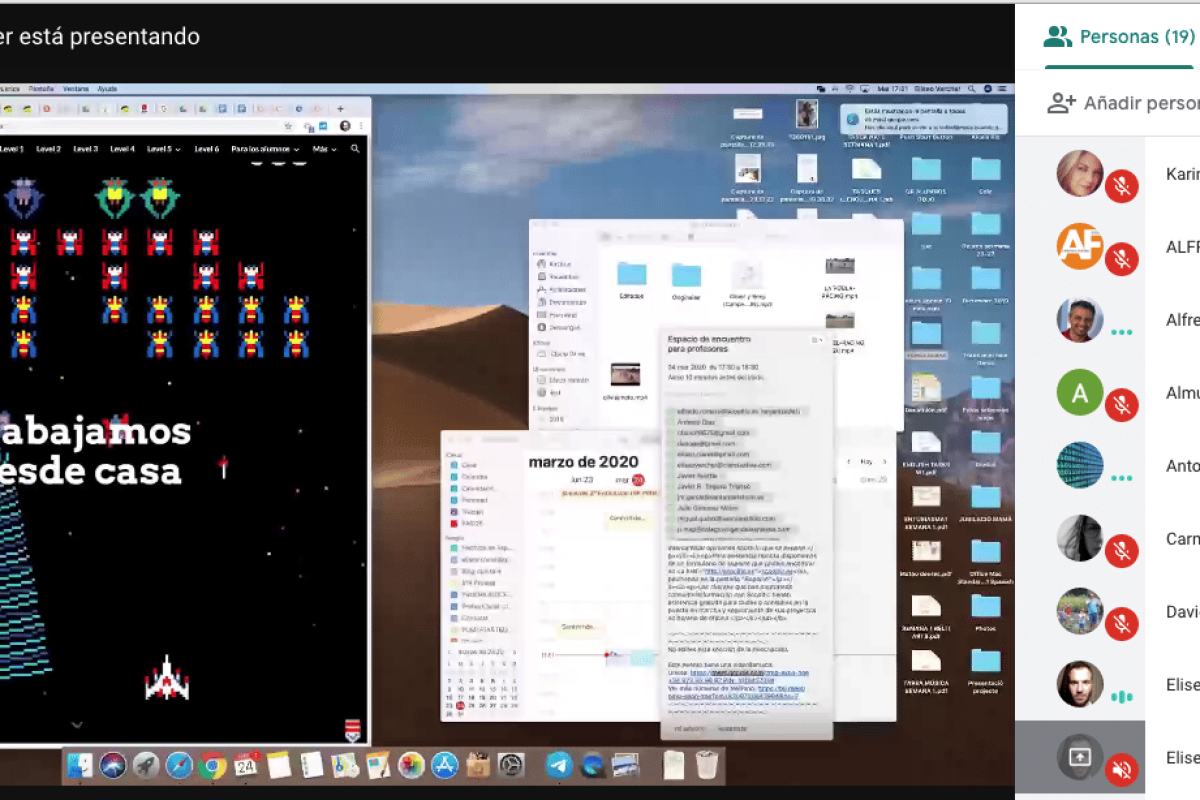Open Maps app in the dock

[x=345, y=766]
